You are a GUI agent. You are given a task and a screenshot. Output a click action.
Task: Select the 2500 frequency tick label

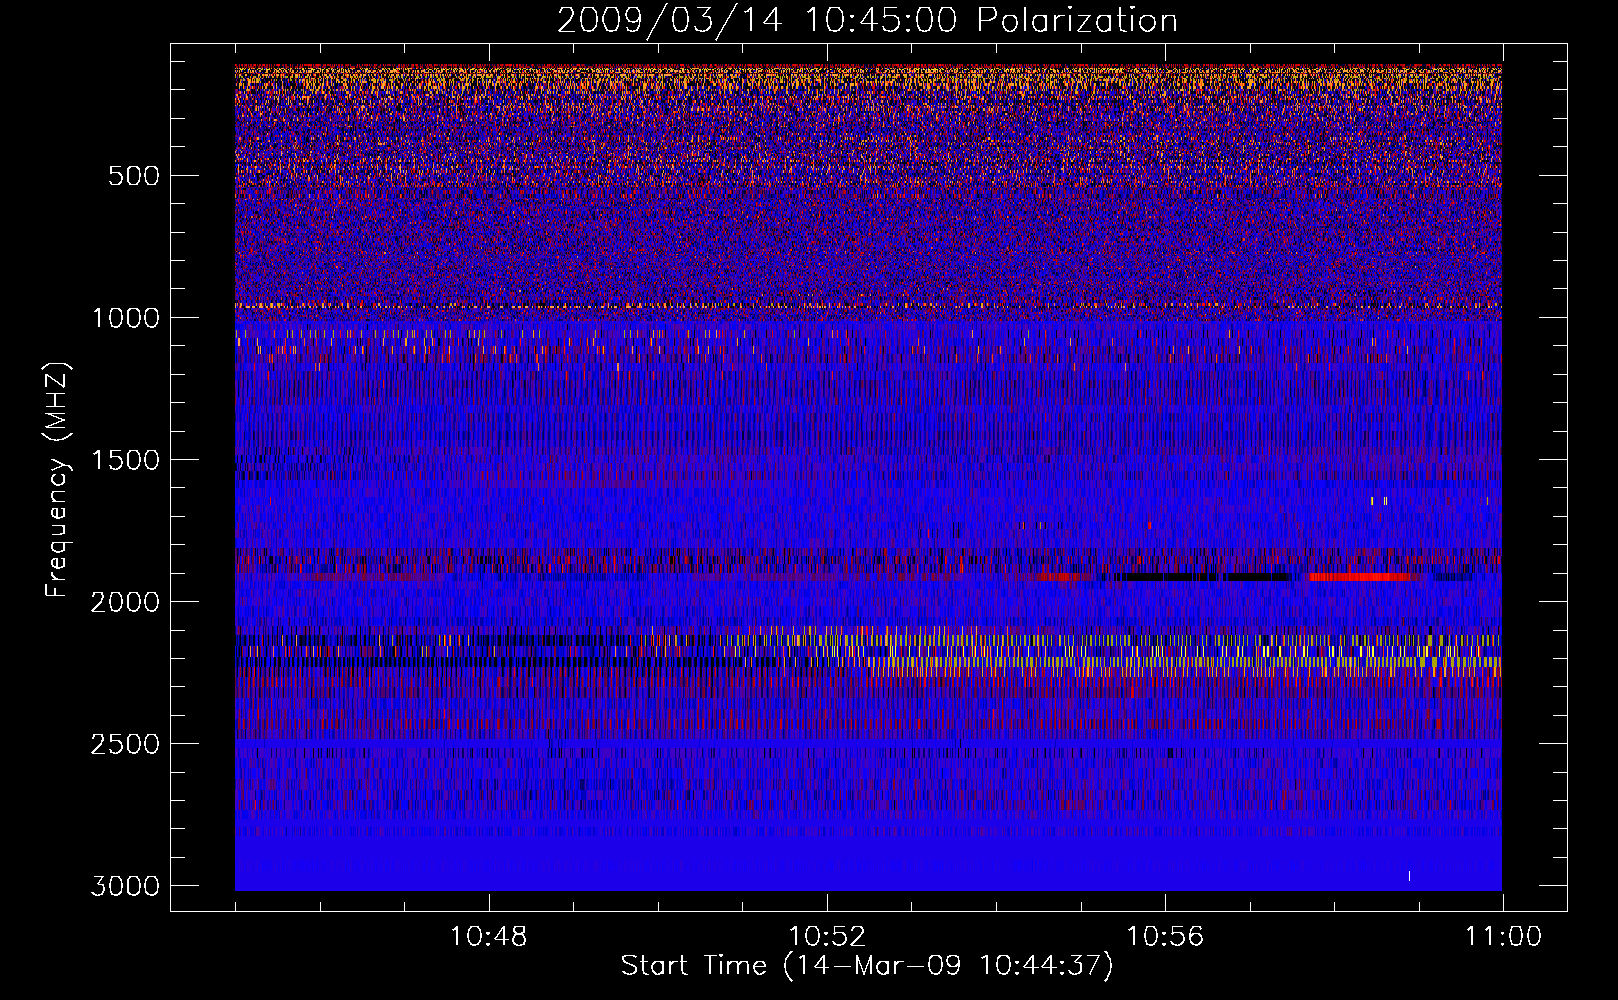coord(125,744)
